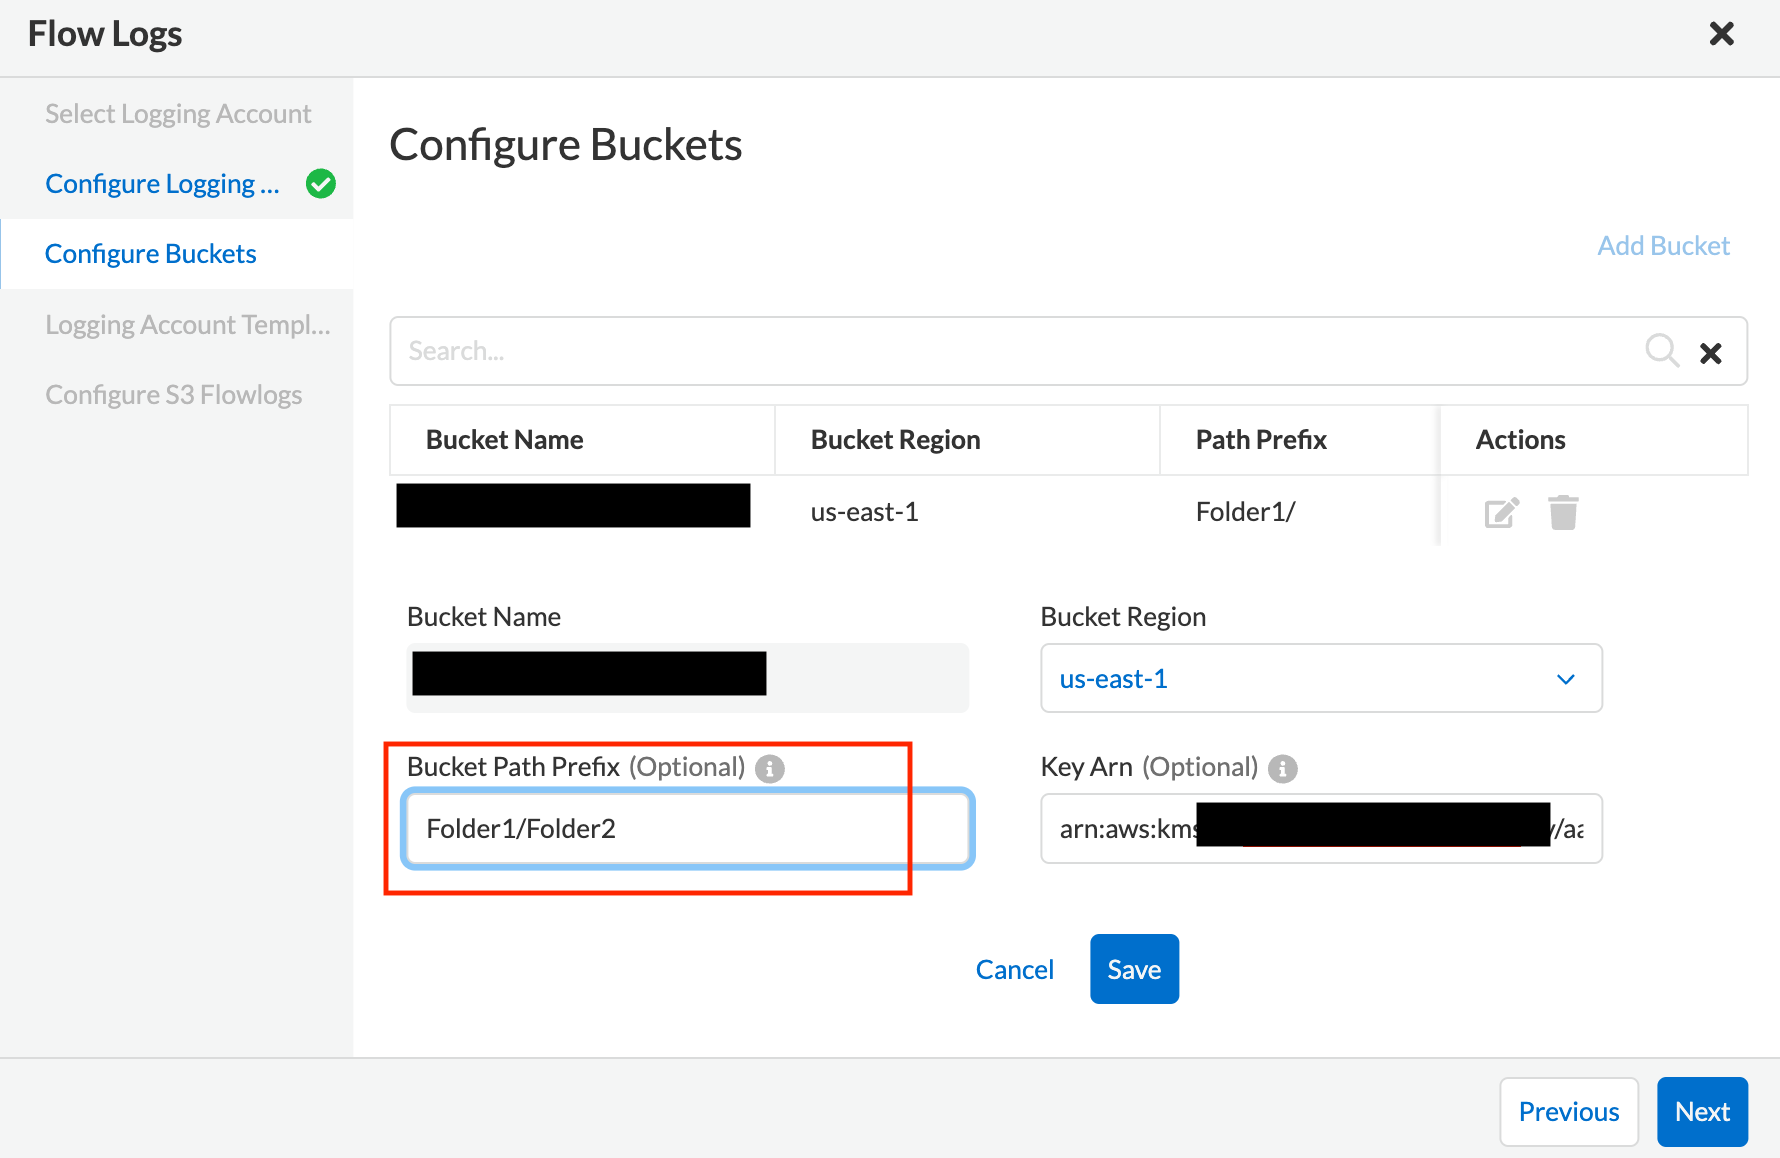Go to Select Logging Account step
The image size is (1780, 1158).
click(x=178, y=114)
